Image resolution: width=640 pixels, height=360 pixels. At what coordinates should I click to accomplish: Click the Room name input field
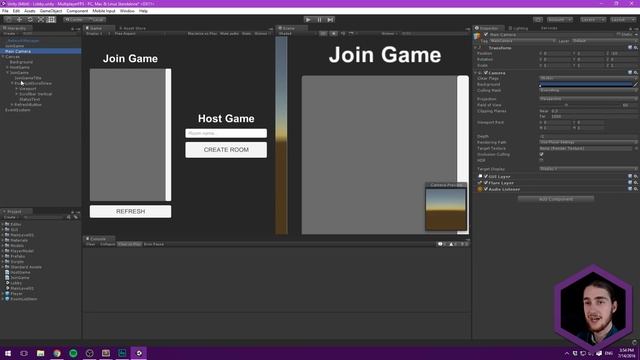[226, 133]
